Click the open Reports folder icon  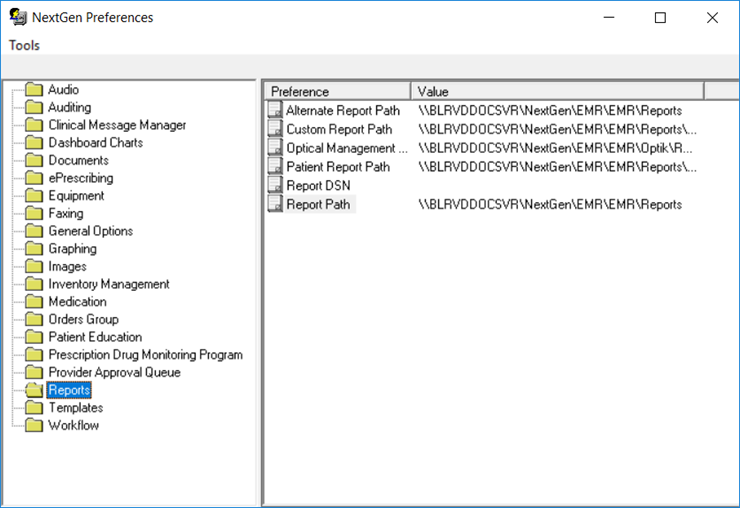34,389
